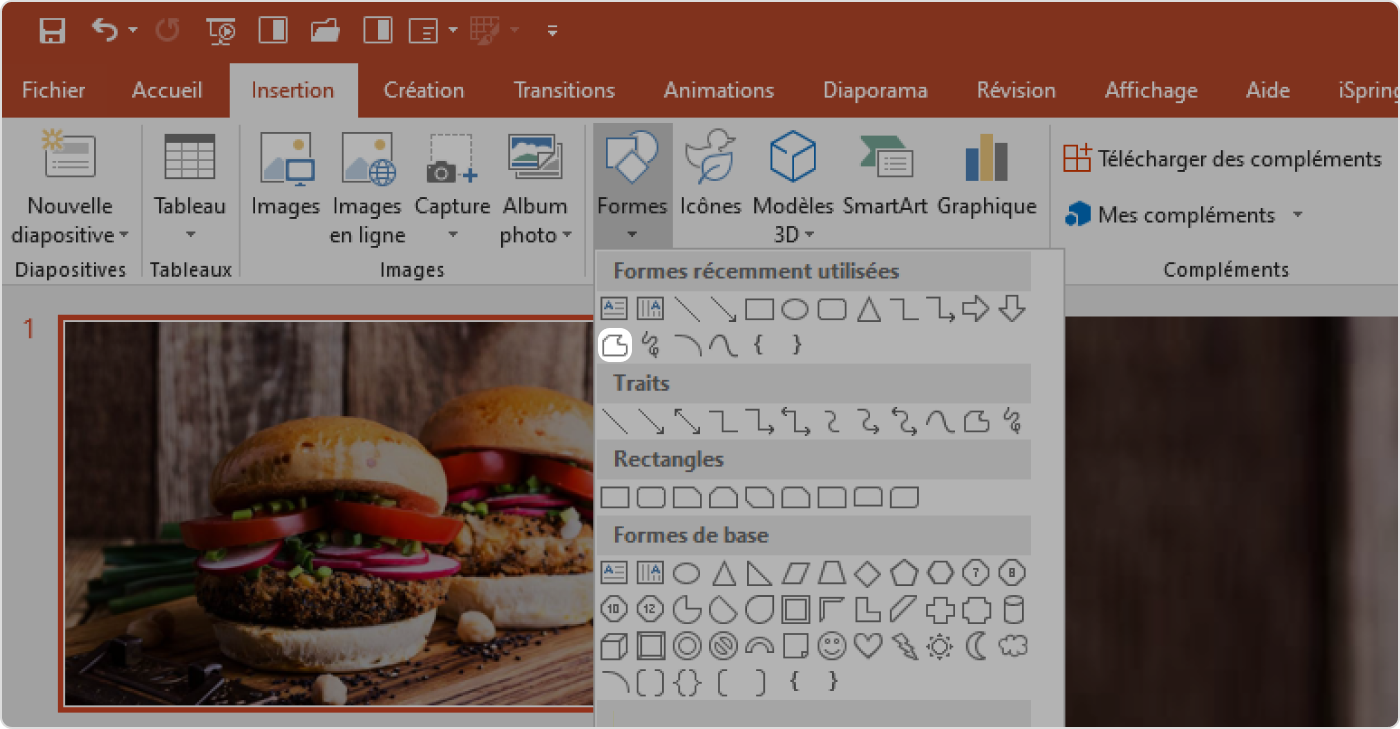Click Télécharger des compléments
Viewport: 1400px width, 729px height.
tap(1222, 158)
